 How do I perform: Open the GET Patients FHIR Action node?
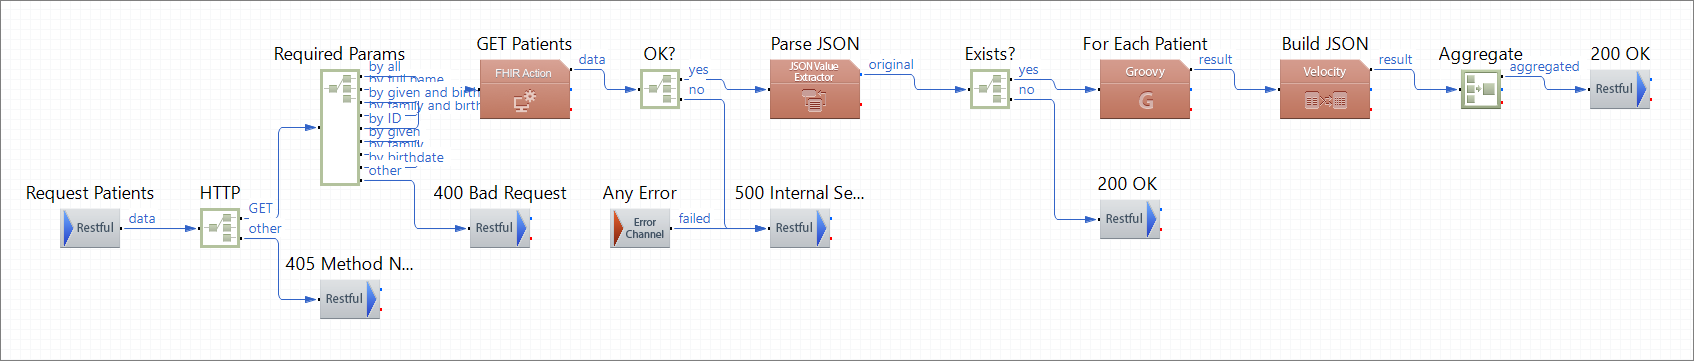coord(525,89)
